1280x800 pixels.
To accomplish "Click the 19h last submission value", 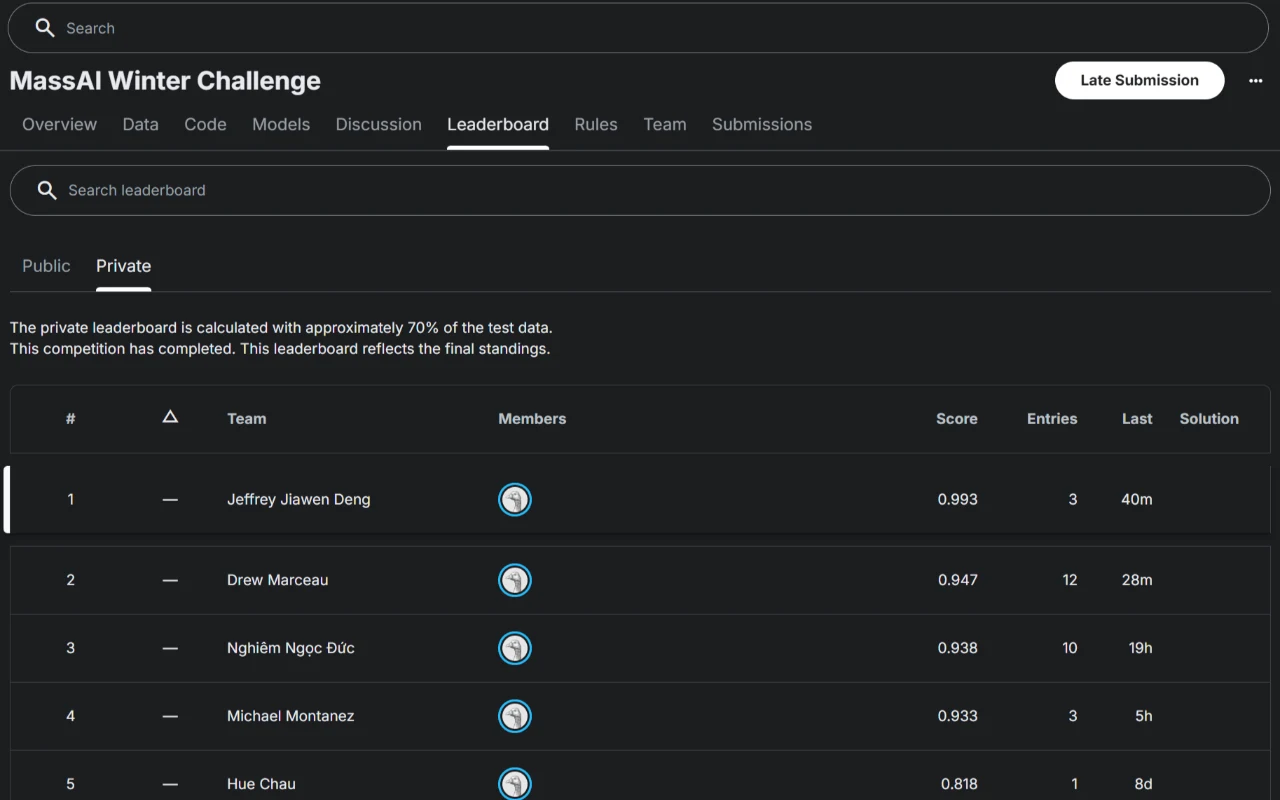I will click(x=1140, y=648).
